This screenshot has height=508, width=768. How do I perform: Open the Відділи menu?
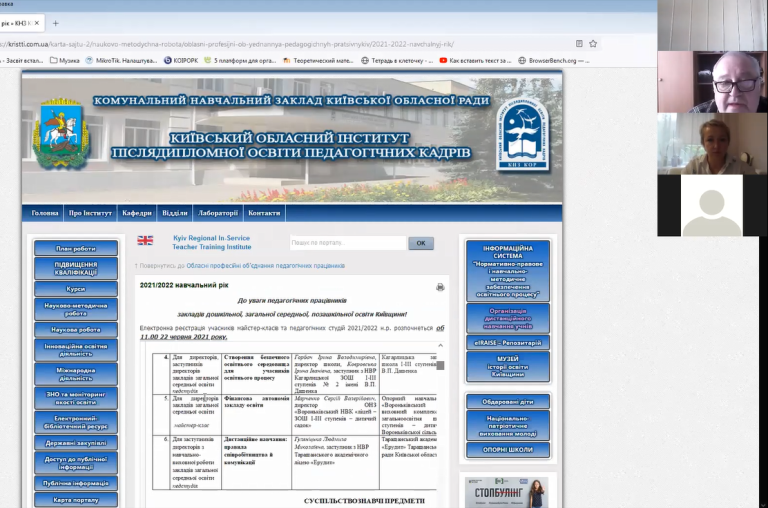tap(175, 213)
